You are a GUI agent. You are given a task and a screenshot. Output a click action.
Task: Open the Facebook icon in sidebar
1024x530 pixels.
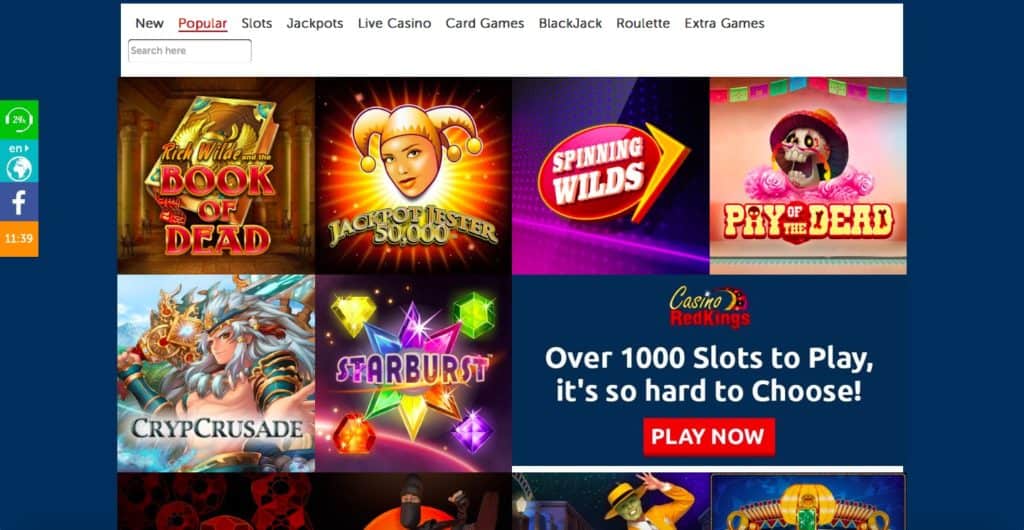tap(19, 202)
